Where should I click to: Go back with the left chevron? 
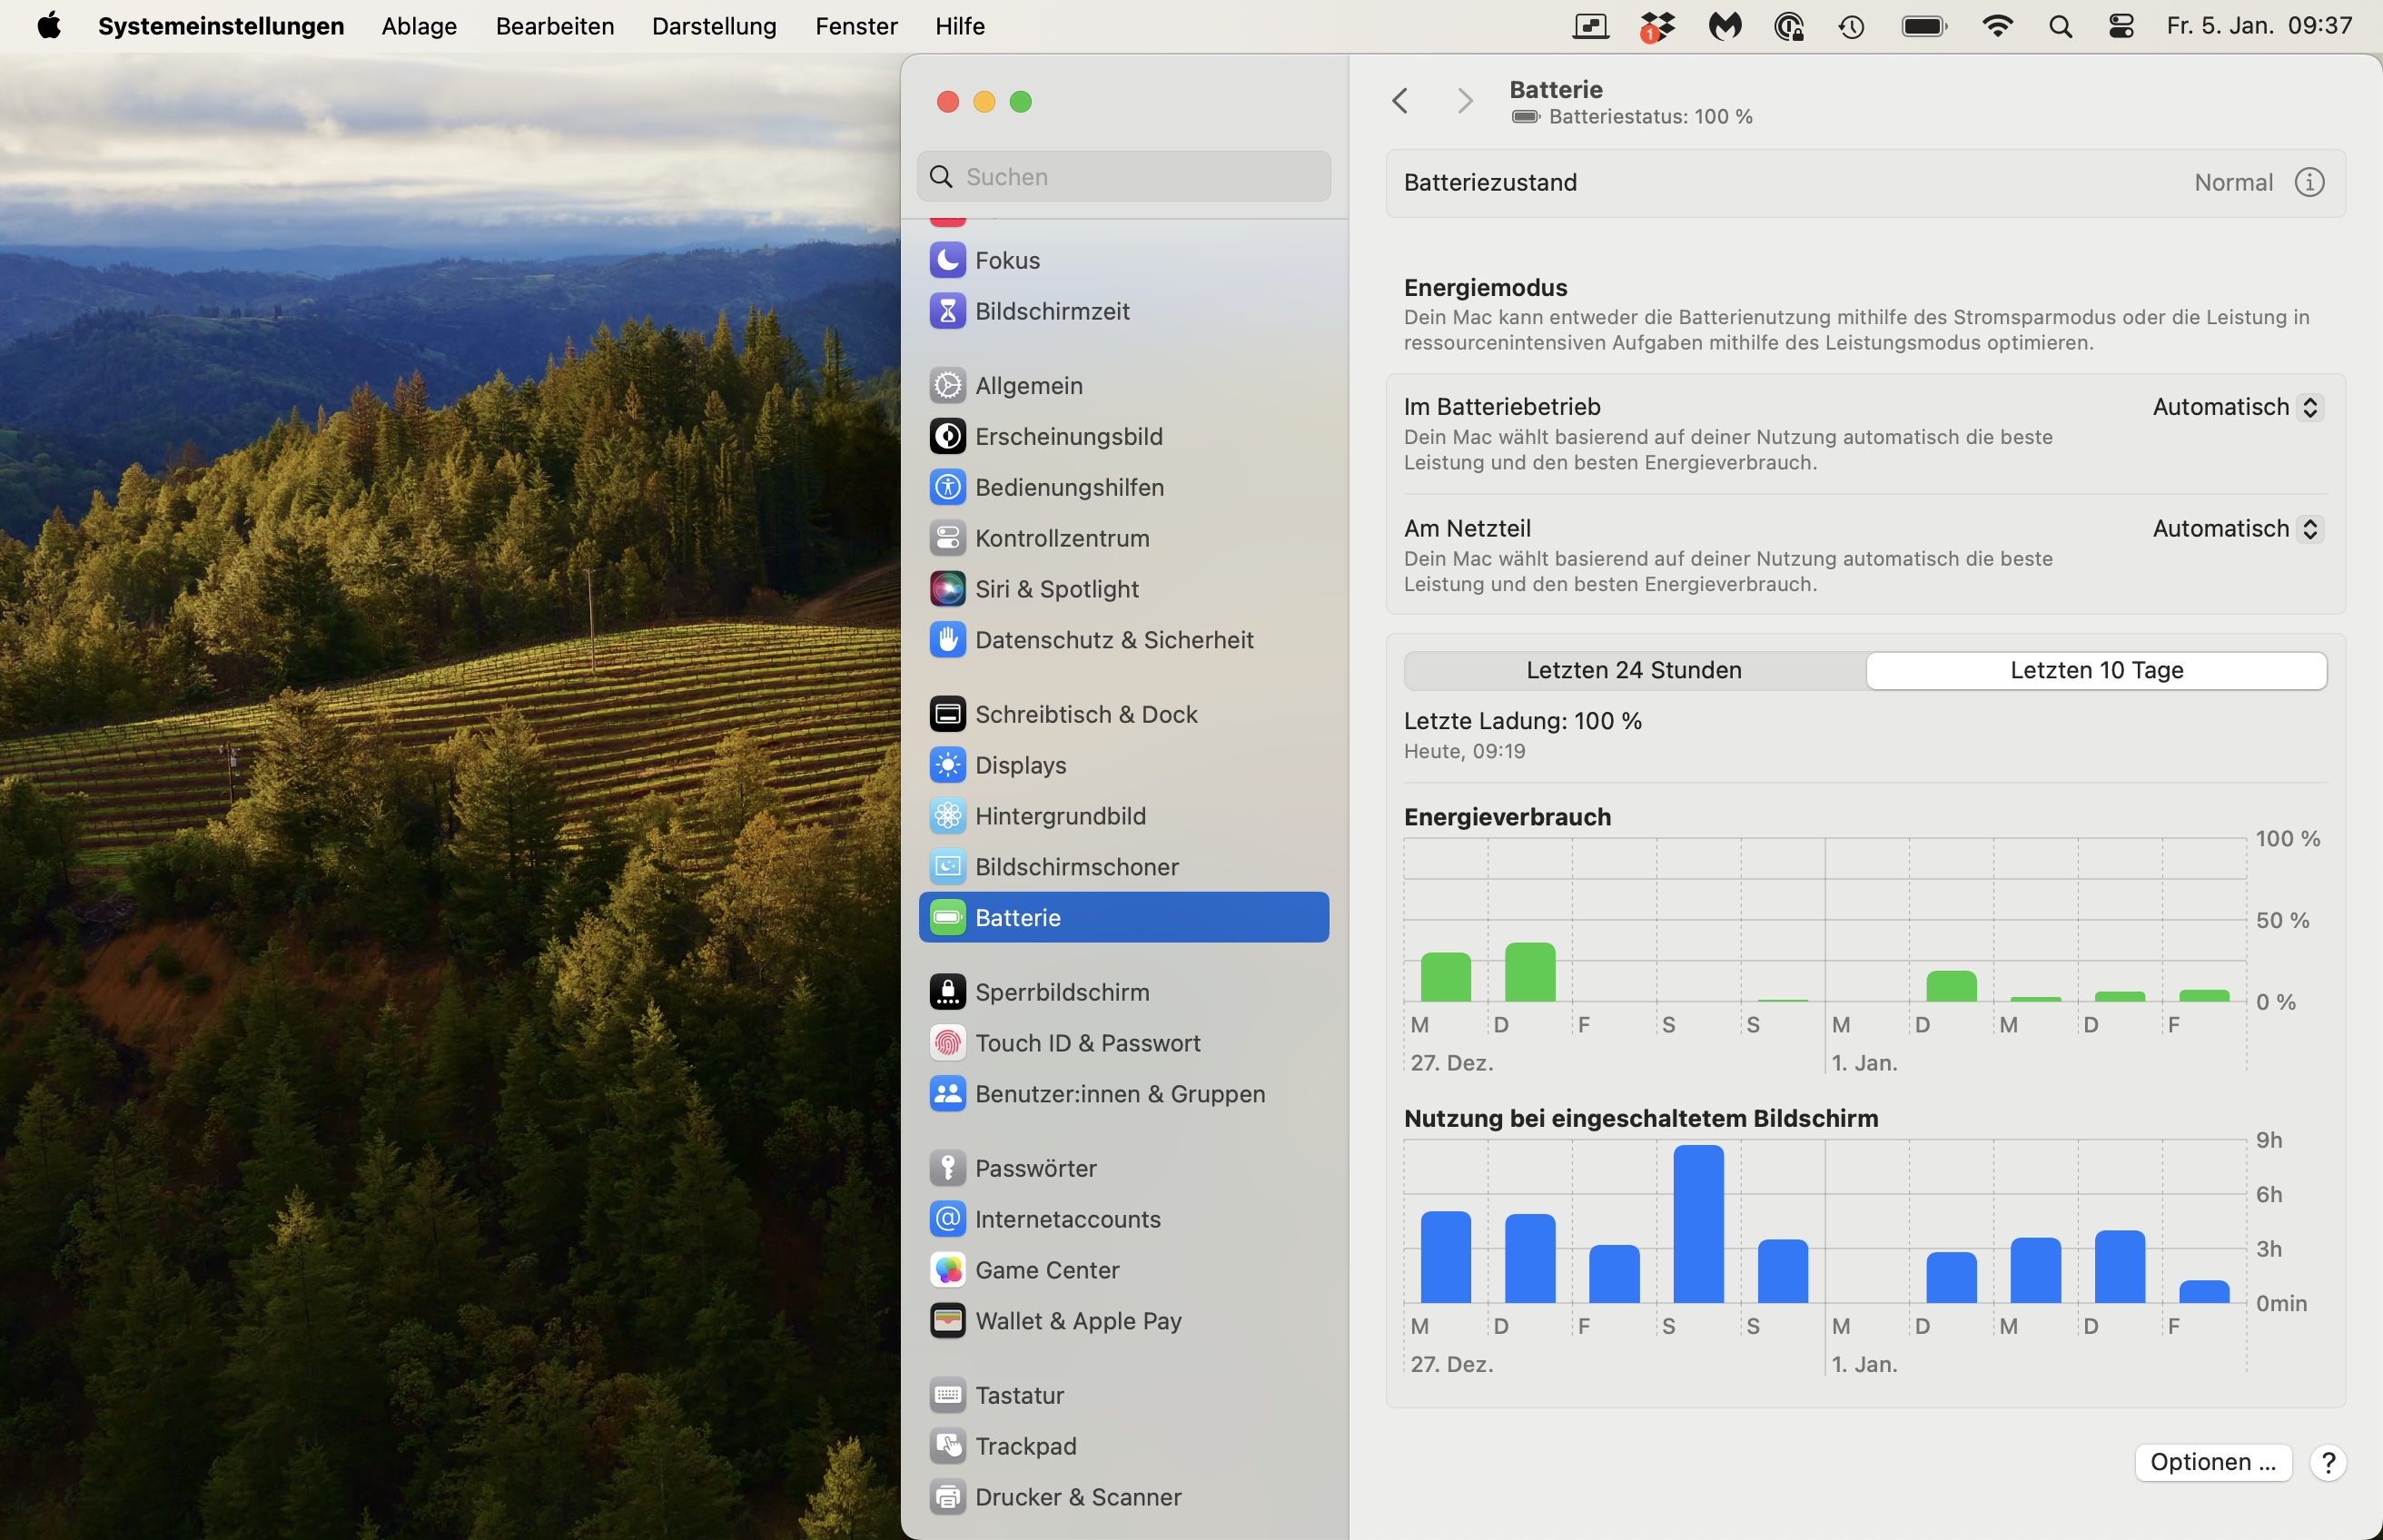click(x=1400, y=101)
